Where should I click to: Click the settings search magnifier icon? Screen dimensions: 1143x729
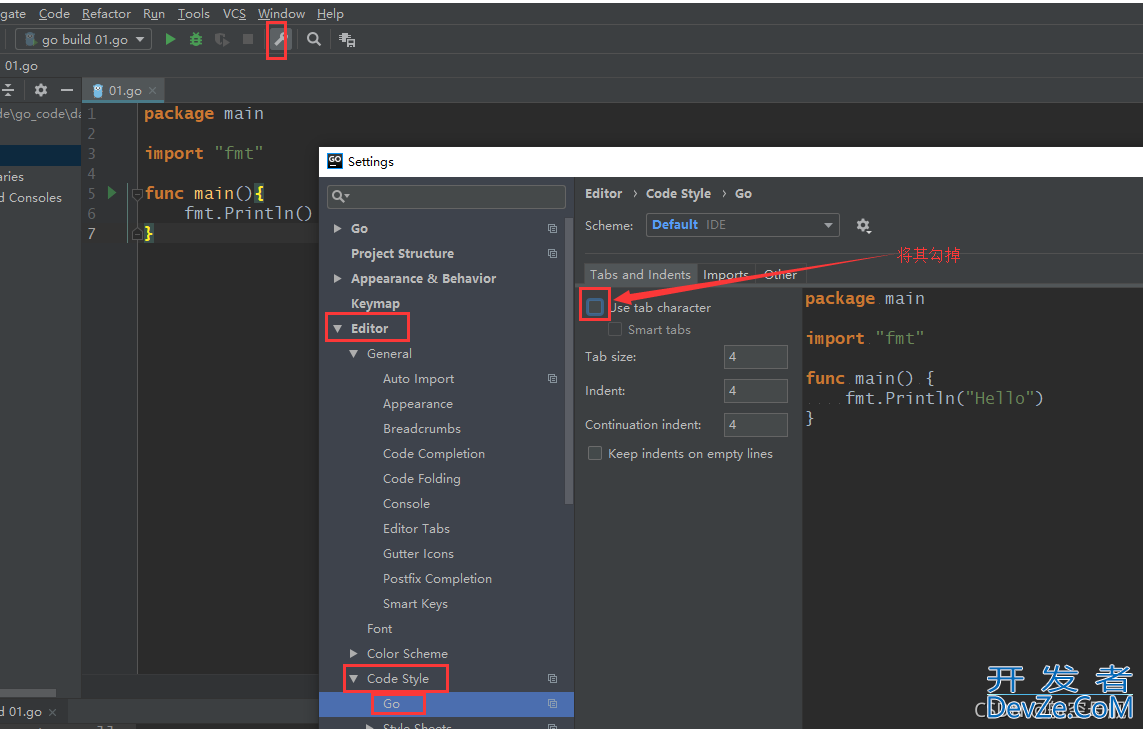(x=340, y=196)
